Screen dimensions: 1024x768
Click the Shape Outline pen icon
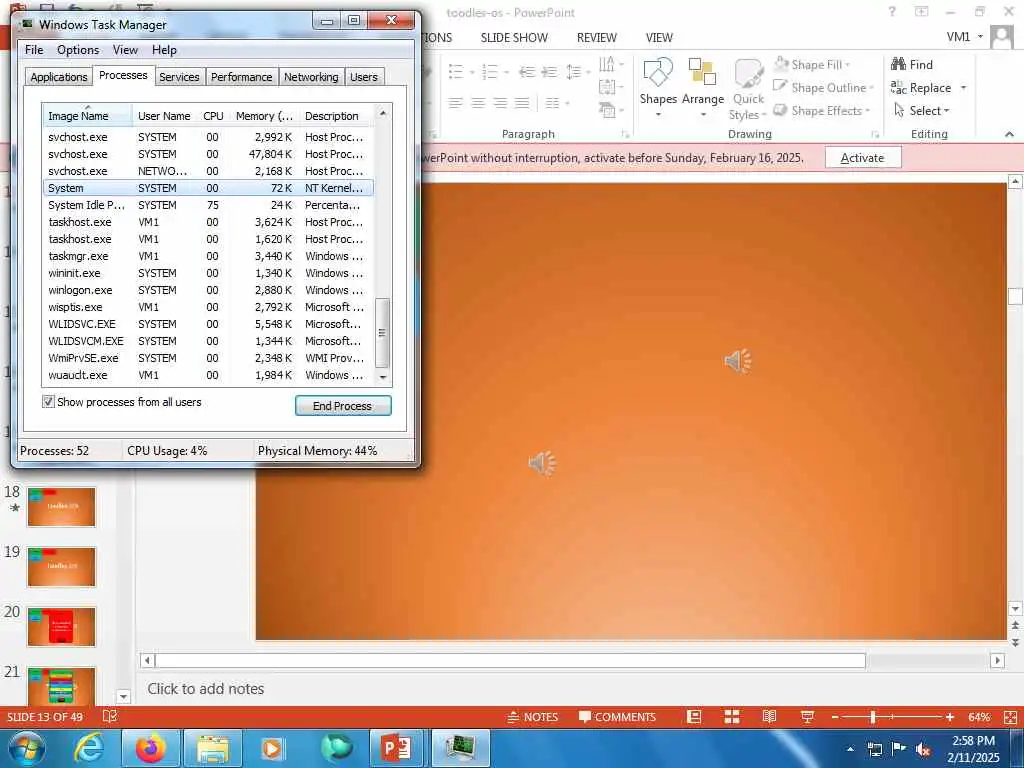[x=780, y=87]
